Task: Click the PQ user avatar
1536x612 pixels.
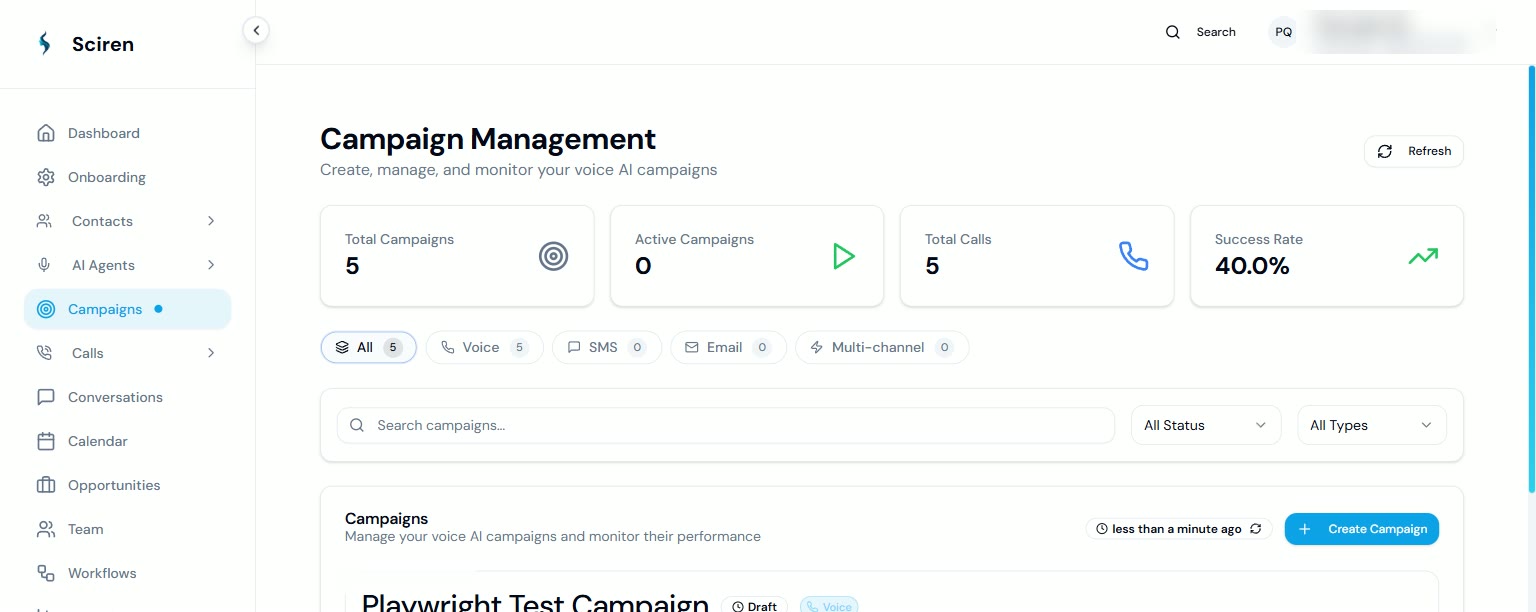Action: click(x=1284, y=32)
